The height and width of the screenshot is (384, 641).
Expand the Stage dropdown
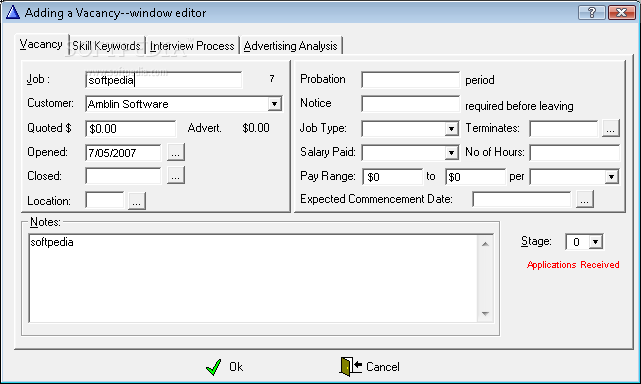pyautogui.click(x=596, y=242)
